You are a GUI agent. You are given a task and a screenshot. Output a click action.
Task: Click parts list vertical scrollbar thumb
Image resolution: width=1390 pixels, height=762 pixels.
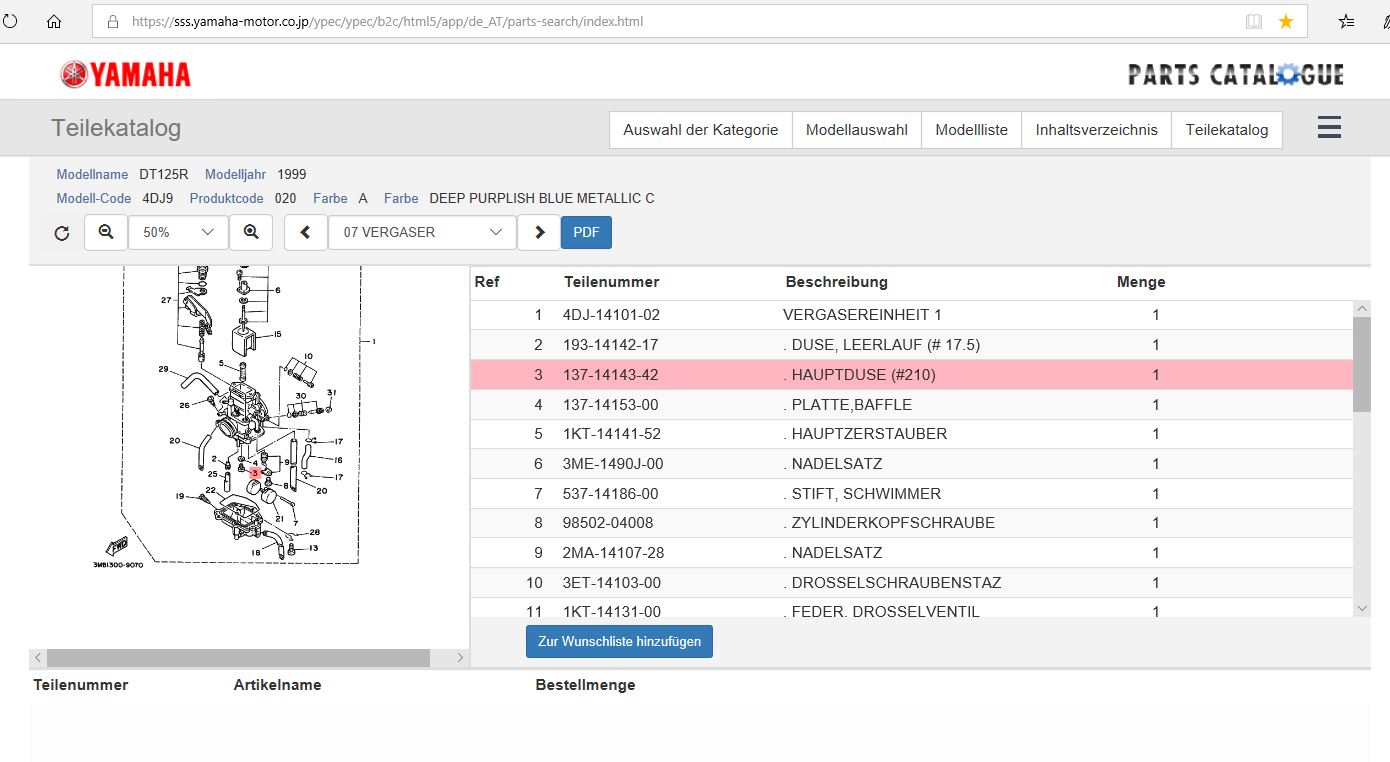[x=1362, y=365]
